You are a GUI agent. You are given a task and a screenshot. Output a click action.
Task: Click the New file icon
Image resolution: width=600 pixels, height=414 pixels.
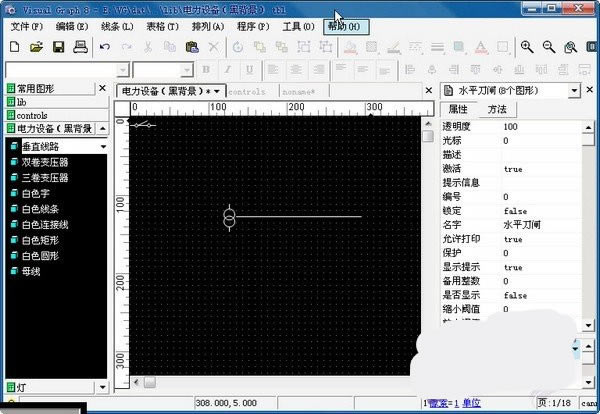pyautogui.click(x=15, y=47)
